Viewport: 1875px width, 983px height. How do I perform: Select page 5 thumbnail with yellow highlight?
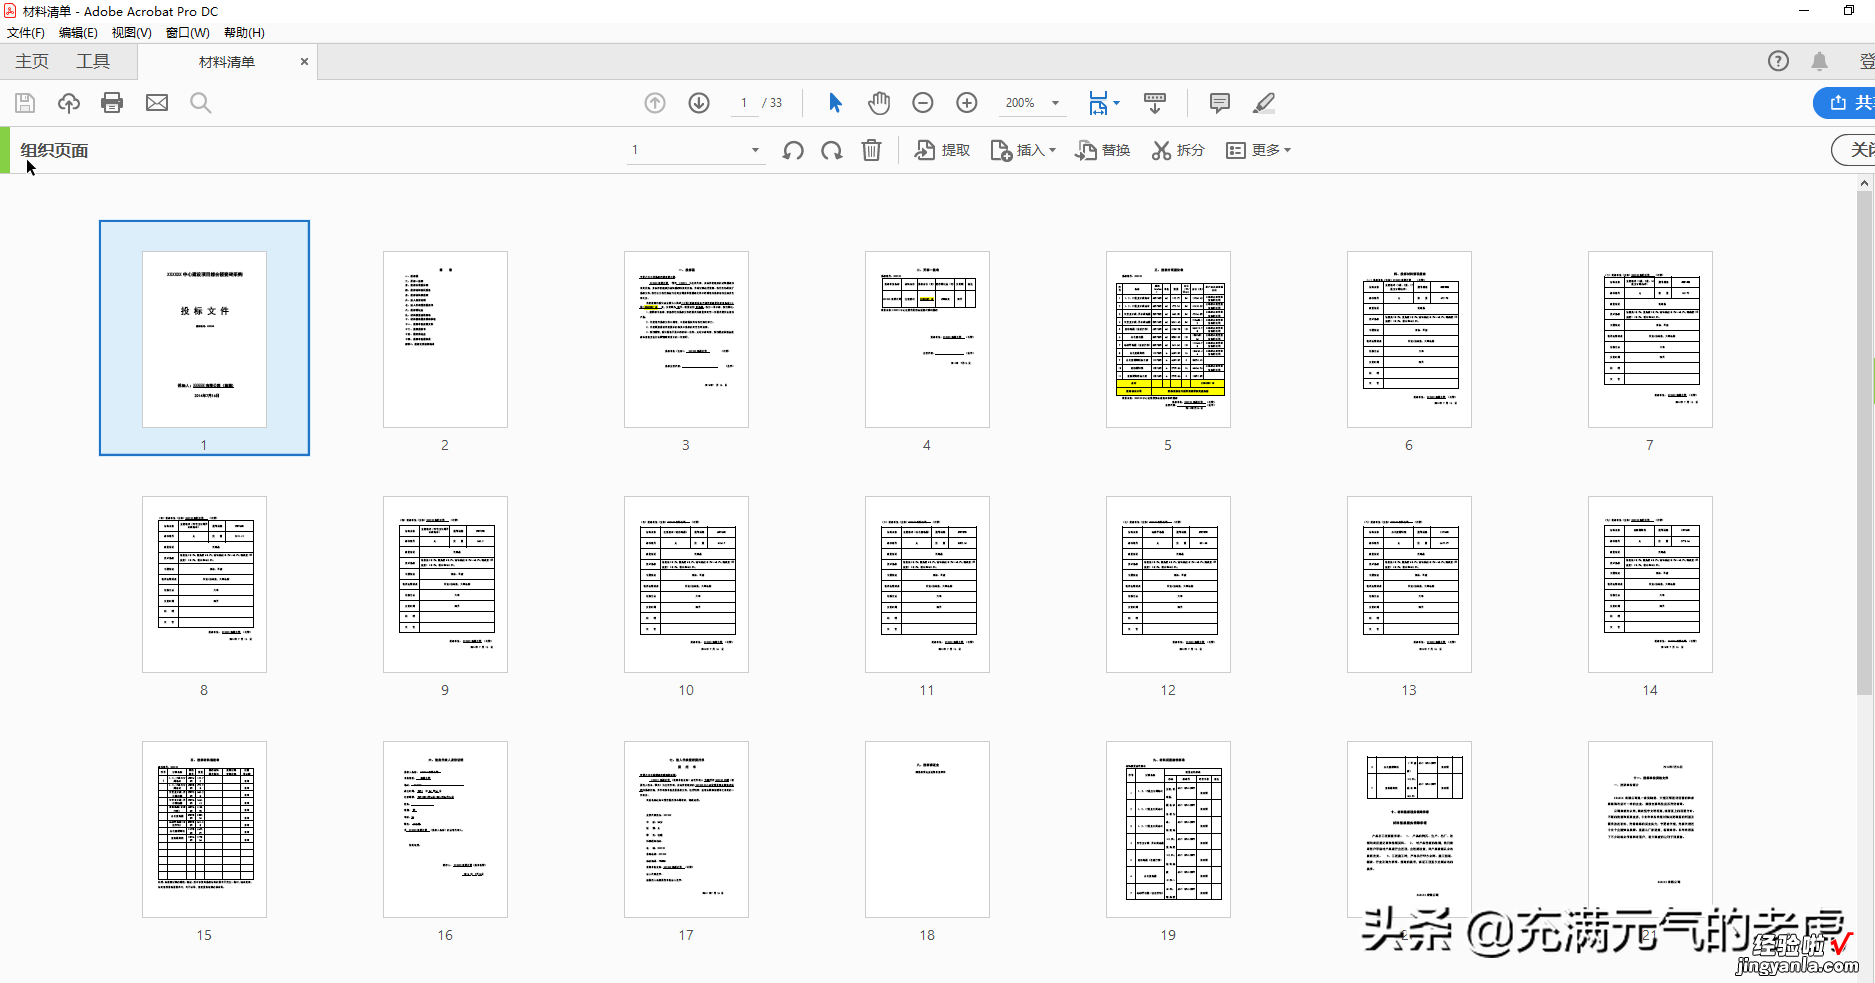click(x=1168, y=339)
